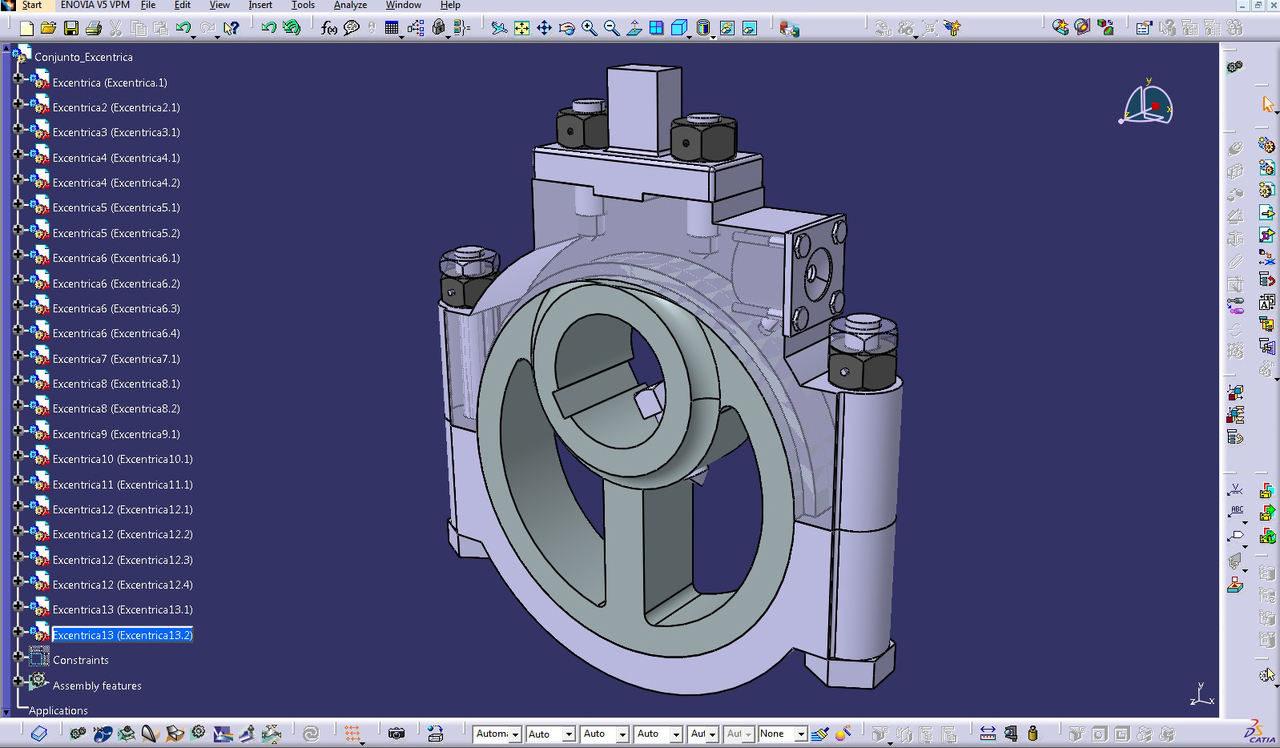This screenshot has width=1280, height=748.
Task: Click the Zoom Out magnifier
Action: click(x=611, y=29)
